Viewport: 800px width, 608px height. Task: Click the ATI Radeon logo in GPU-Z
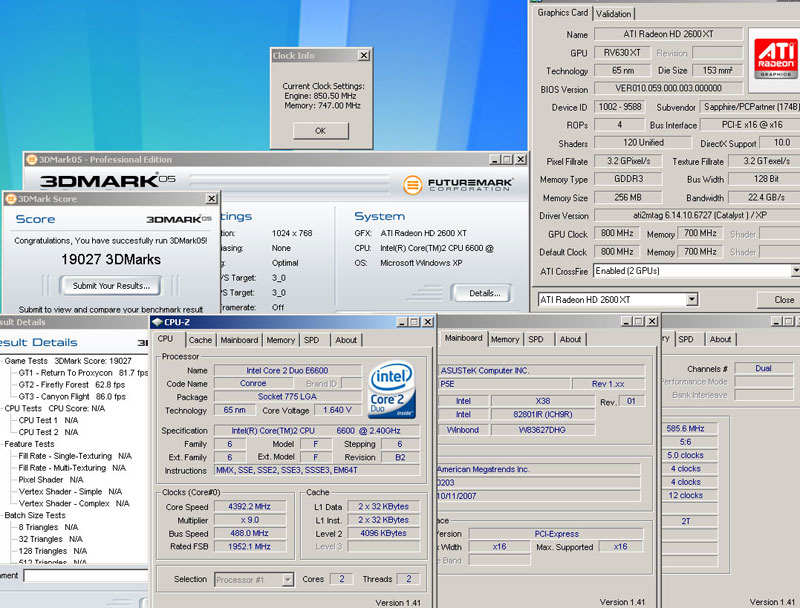click(775, 59)
